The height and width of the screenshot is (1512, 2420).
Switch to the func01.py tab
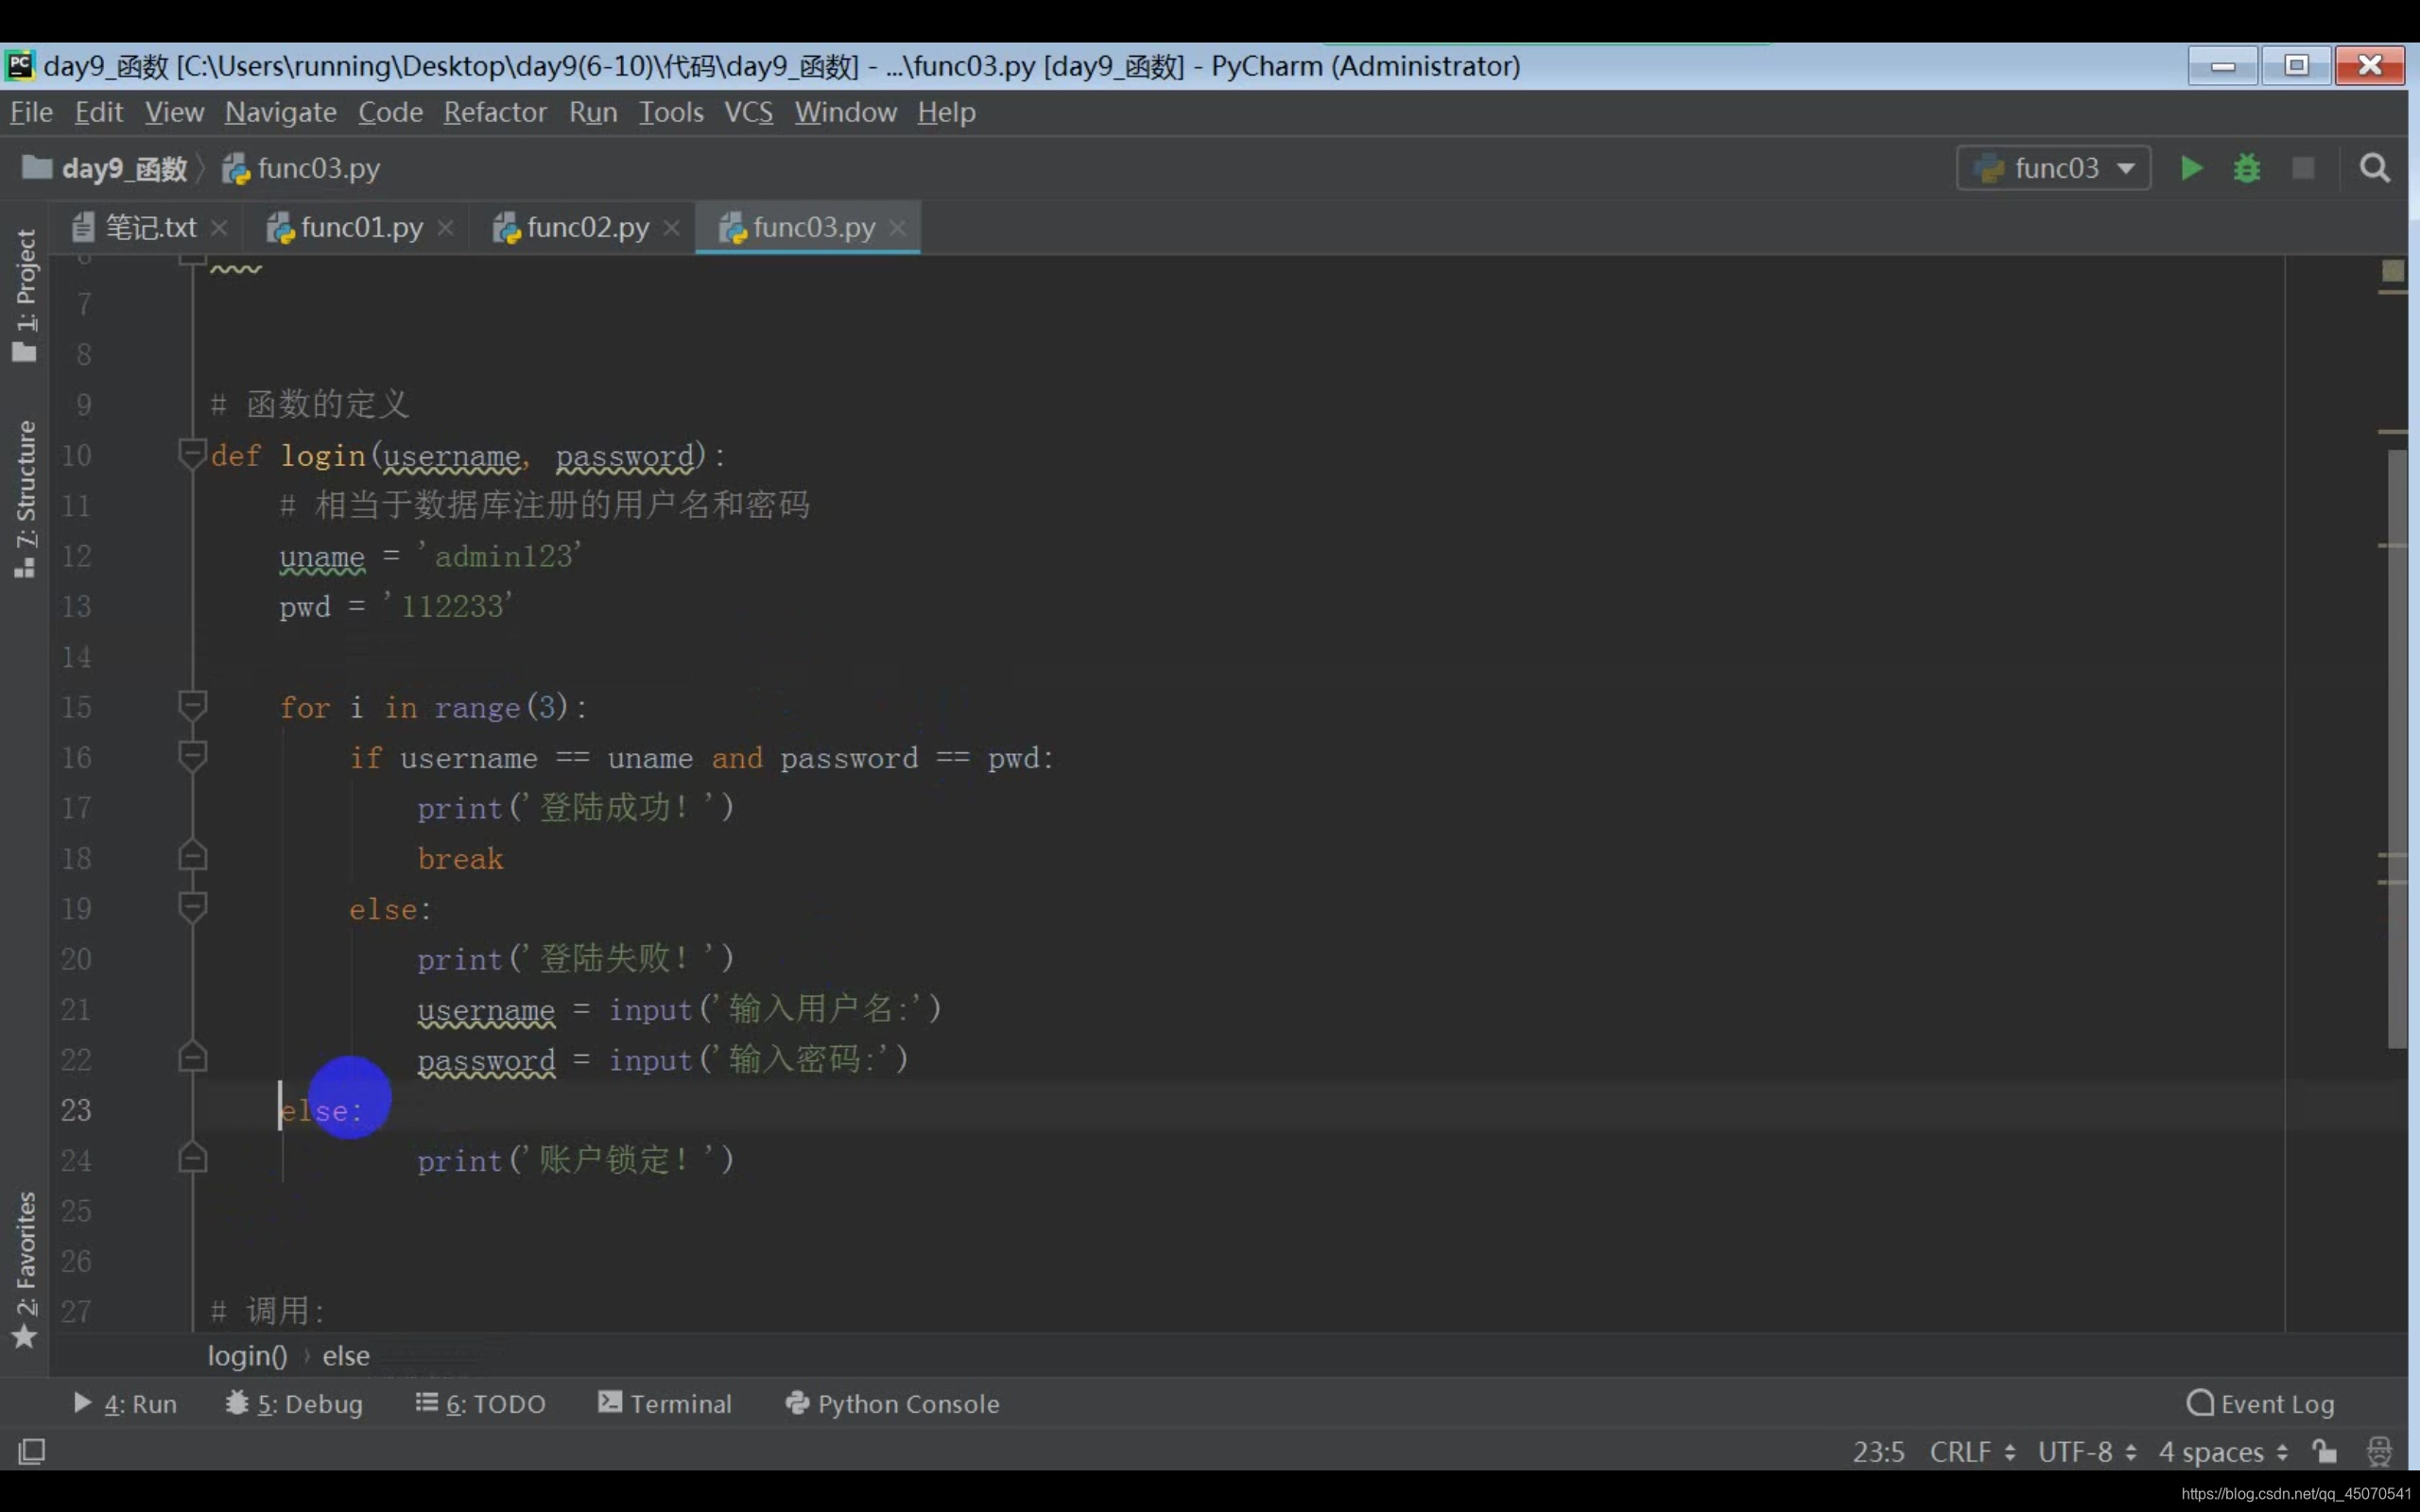360,228
